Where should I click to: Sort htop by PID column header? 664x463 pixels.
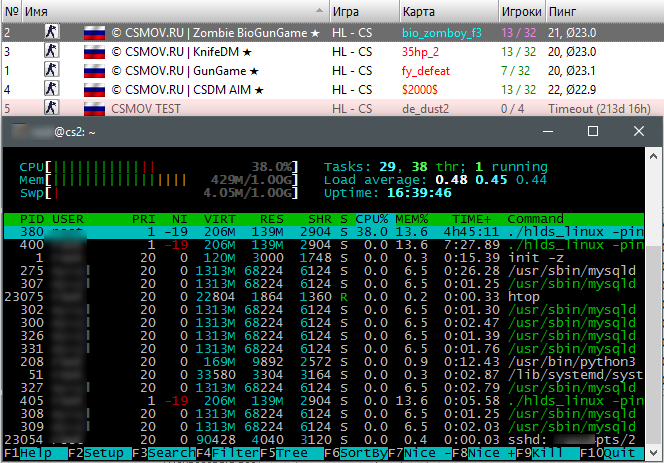coord(32,219)
